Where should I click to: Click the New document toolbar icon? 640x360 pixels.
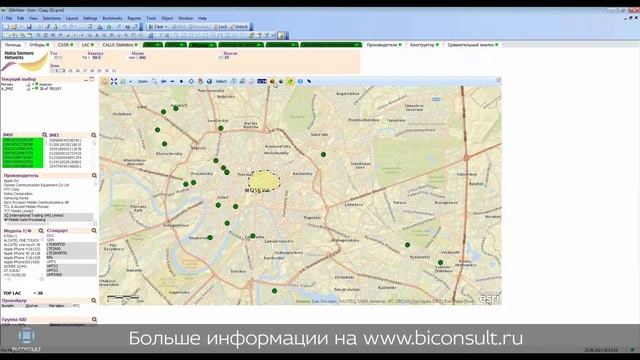pos(7,27)
